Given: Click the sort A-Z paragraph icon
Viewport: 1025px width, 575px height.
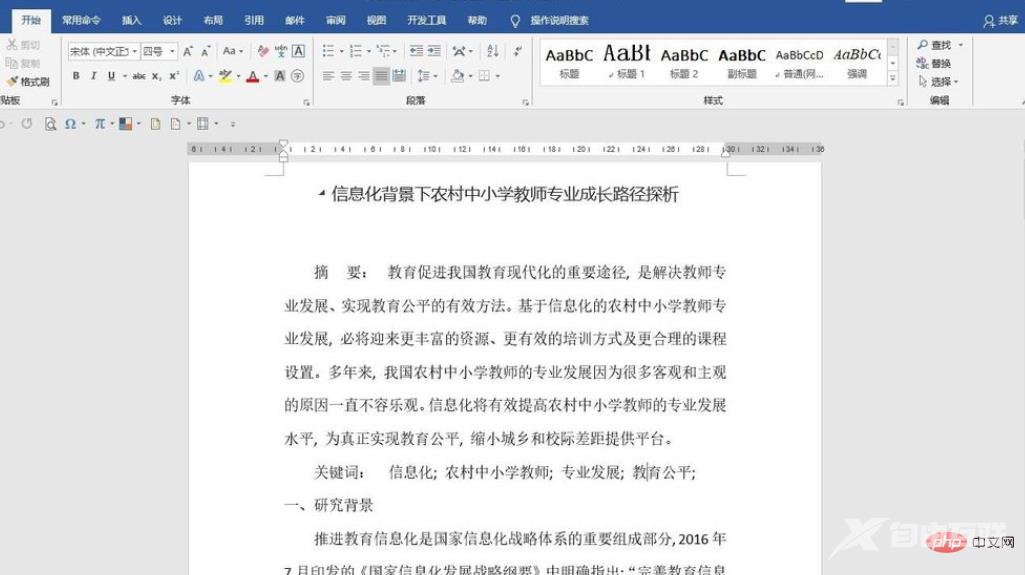Looking at the screenshot, I should pos(492,51).
